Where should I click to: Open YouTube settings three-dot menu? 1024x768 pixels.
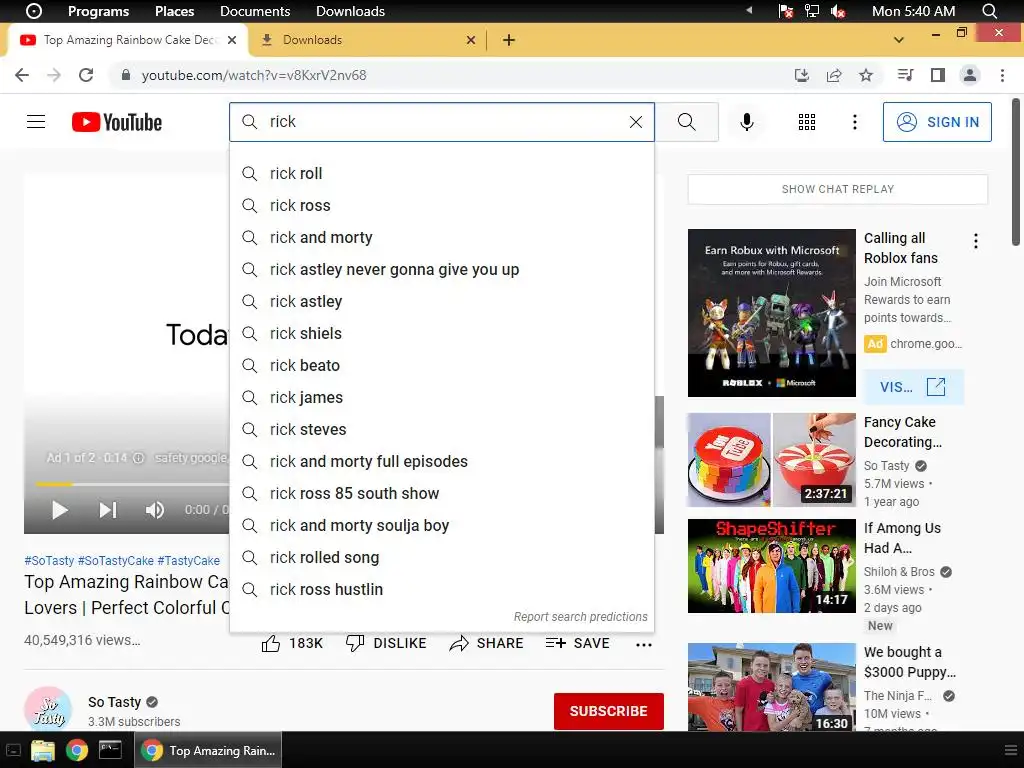click(854, 122)
